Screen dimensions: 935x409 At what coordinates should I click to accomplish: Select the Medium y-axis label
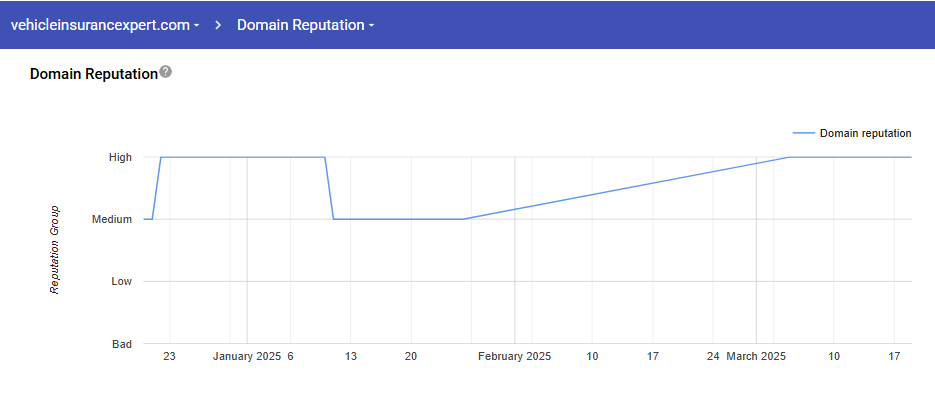[x=112, y=219]
